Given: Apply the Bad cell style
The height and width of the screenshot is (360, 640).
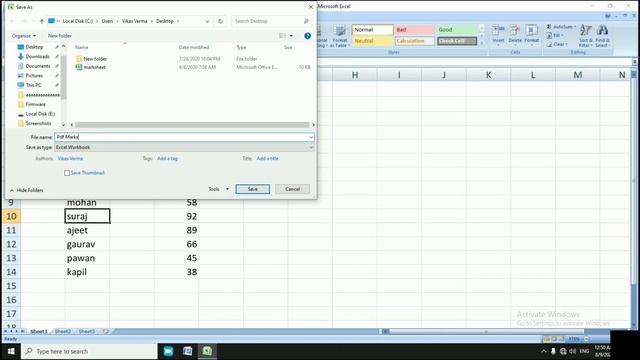Looking at the screenshot, I should point(414,30).
